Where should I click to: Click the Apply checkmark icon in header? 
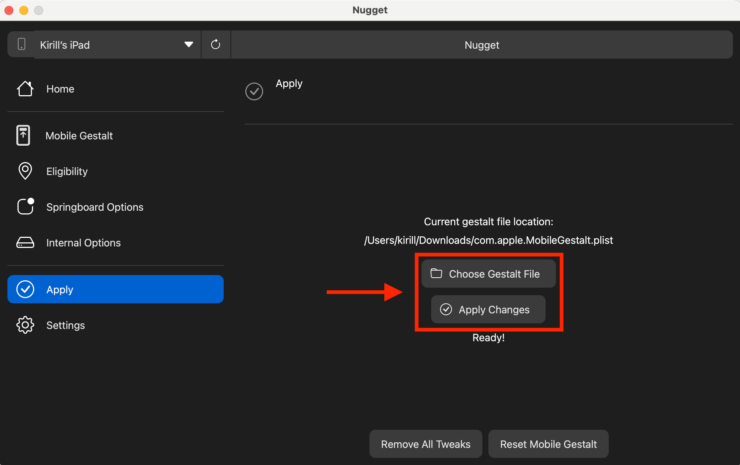(x=255, y=91)
